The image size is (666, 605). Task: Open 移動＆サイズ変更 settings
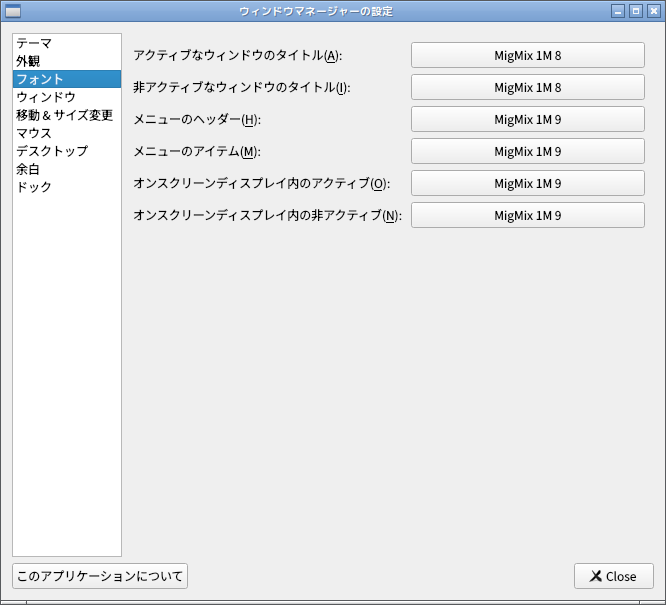point(67,115)
